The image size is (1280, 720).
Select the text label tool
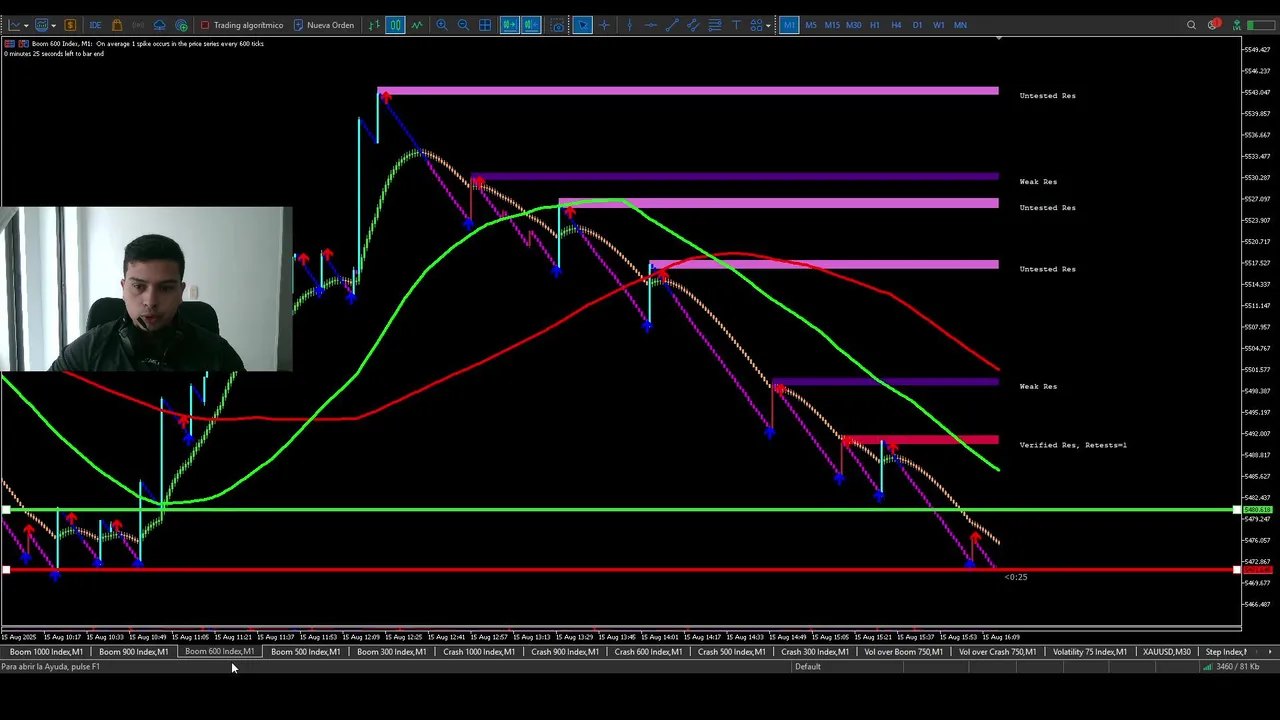(x=736, y=25)
